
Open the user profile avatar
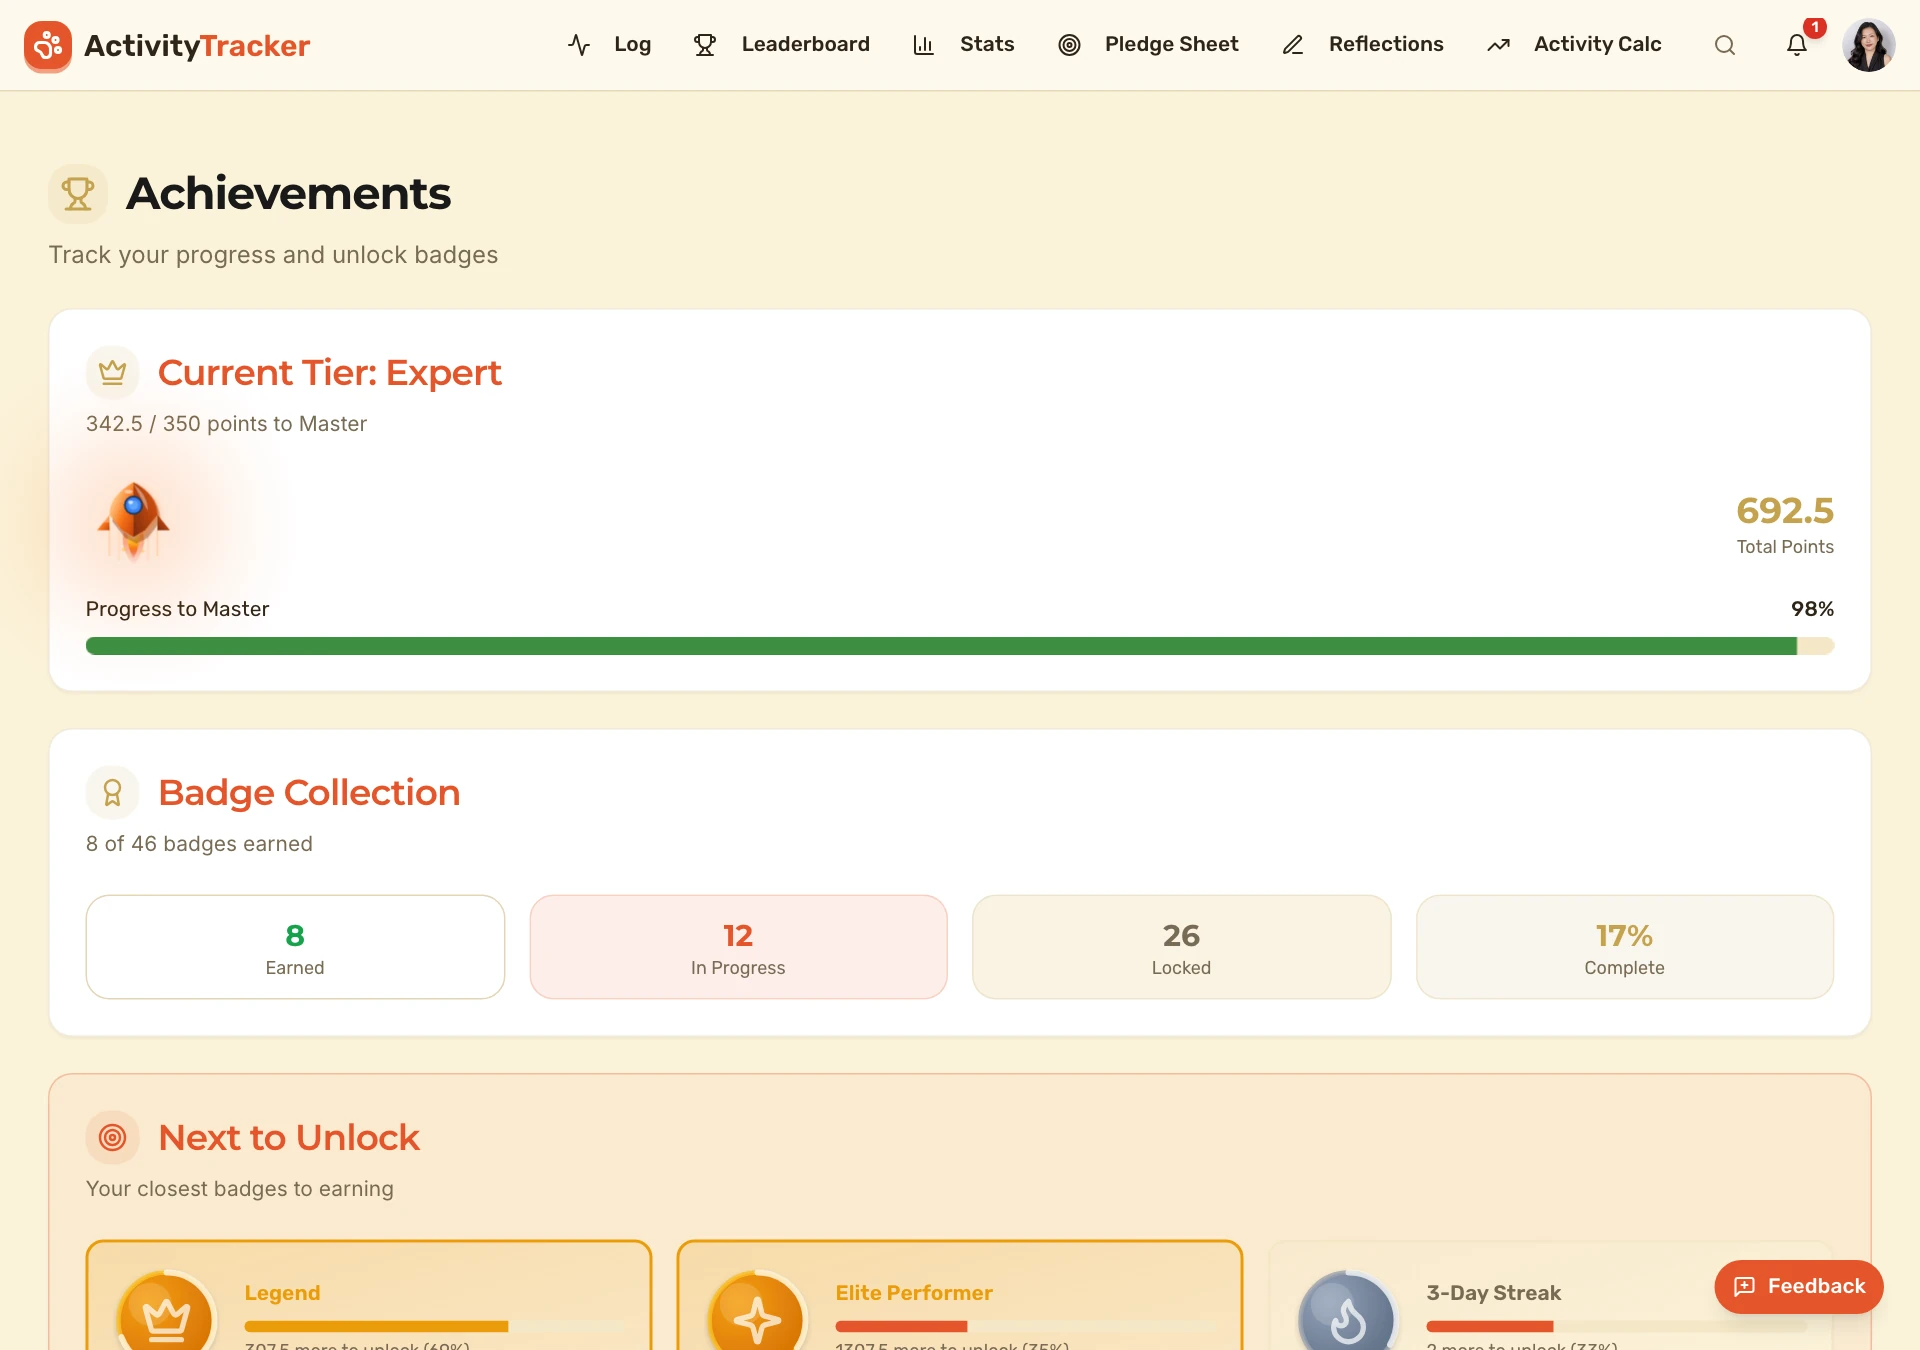pyautogui.click(x=1869, y=45)
